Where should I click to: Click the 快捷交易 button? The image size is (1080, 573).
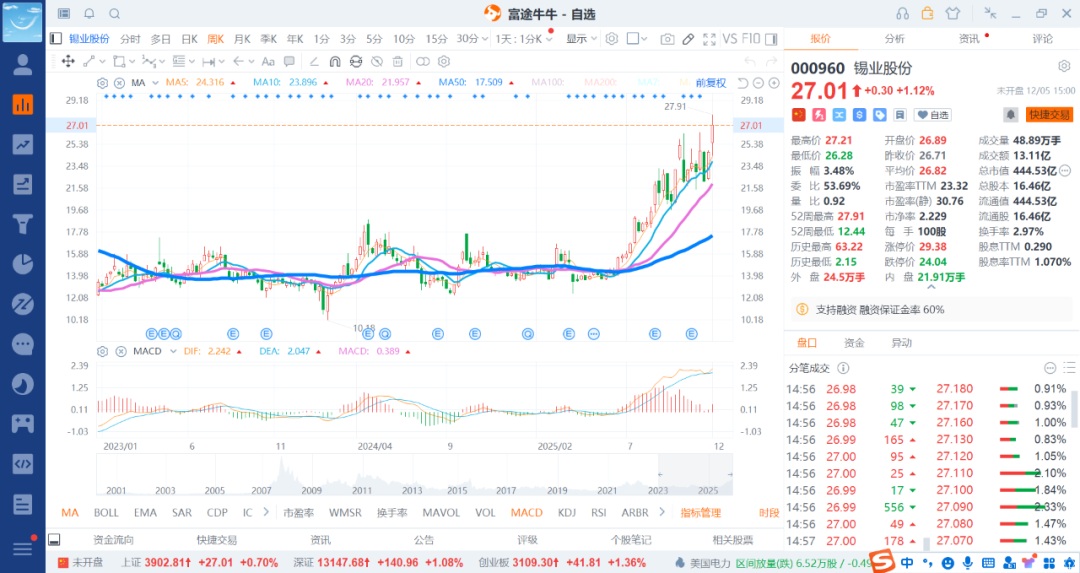pos(1049,115)
